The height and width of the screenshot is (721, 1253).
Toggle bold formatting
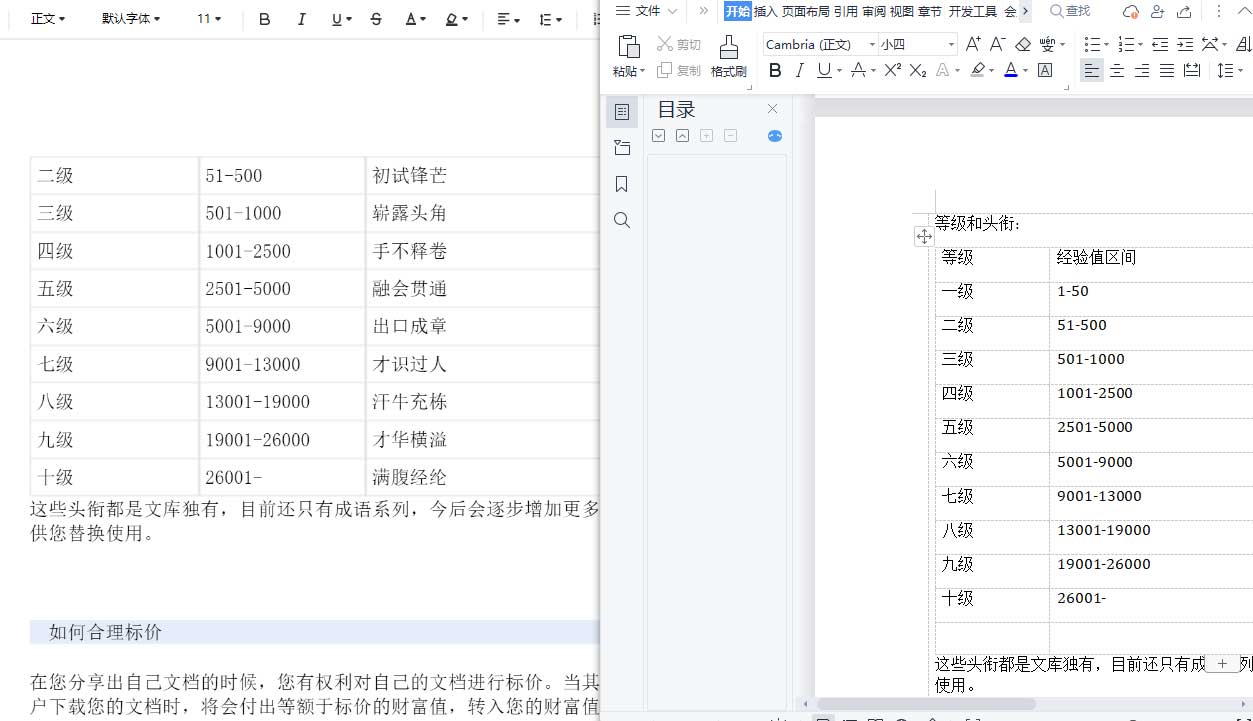coord(775,70)
